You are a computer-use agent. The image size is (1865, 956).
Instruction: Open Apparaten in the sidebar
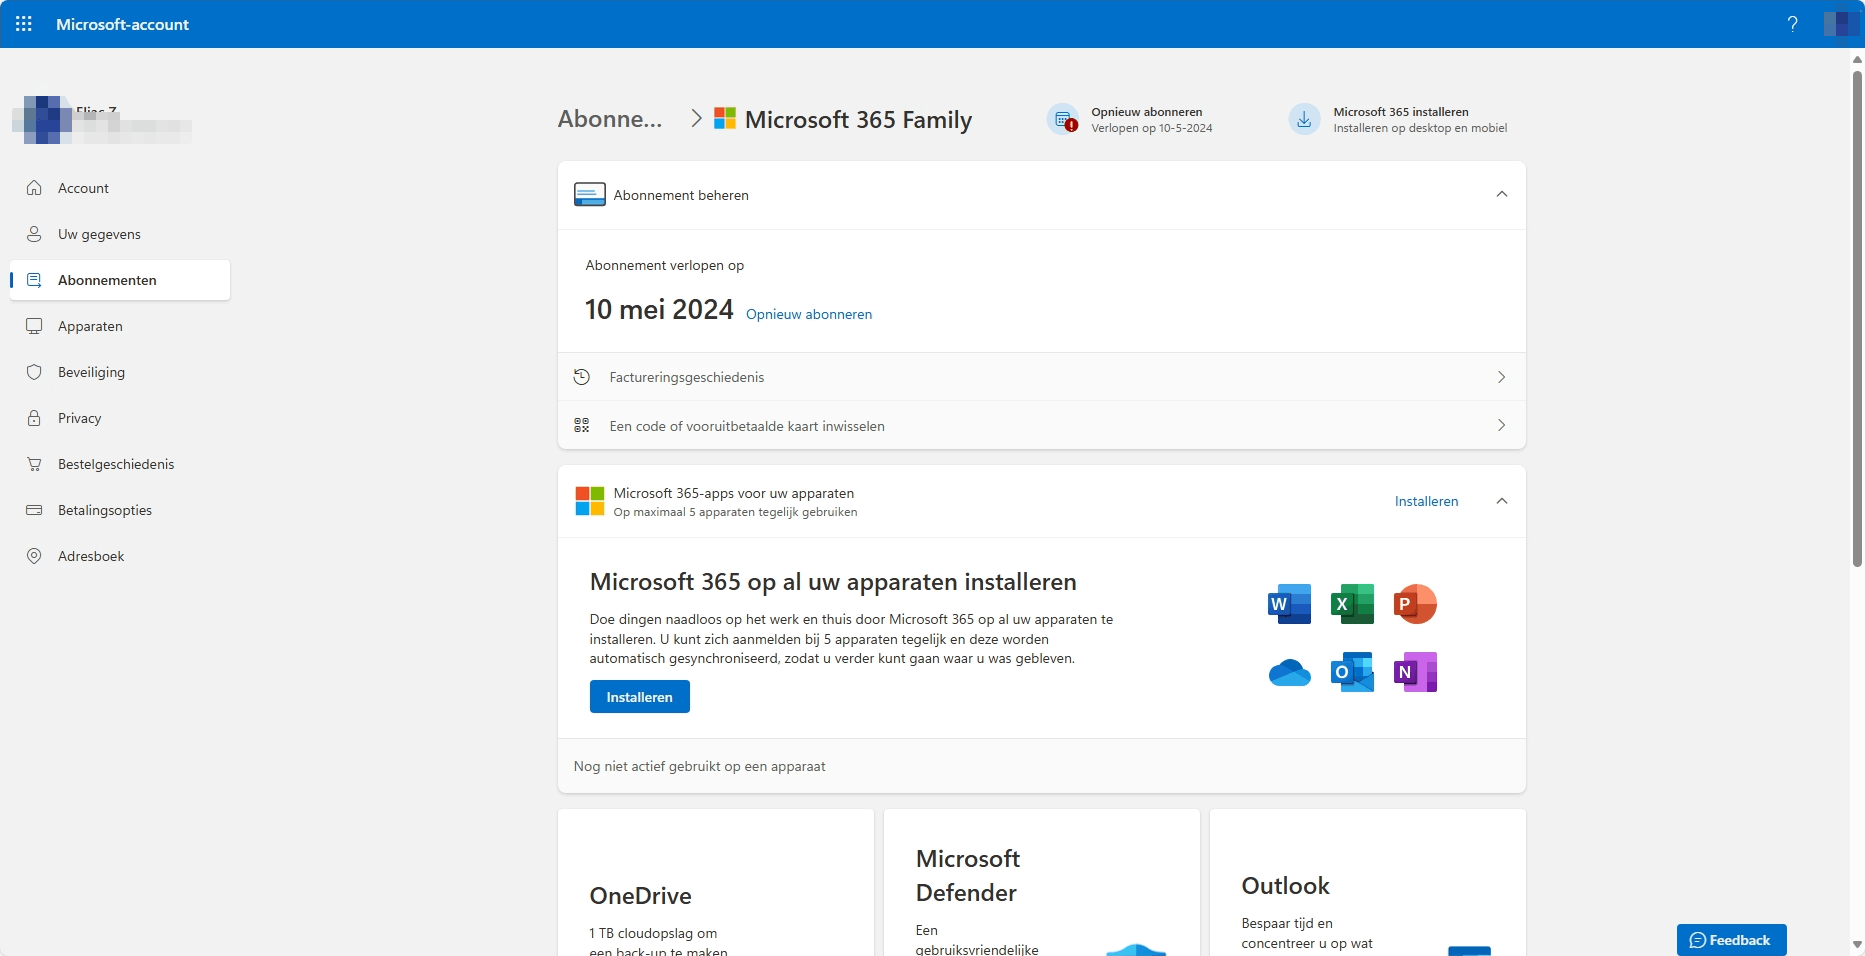click(120, 326)
